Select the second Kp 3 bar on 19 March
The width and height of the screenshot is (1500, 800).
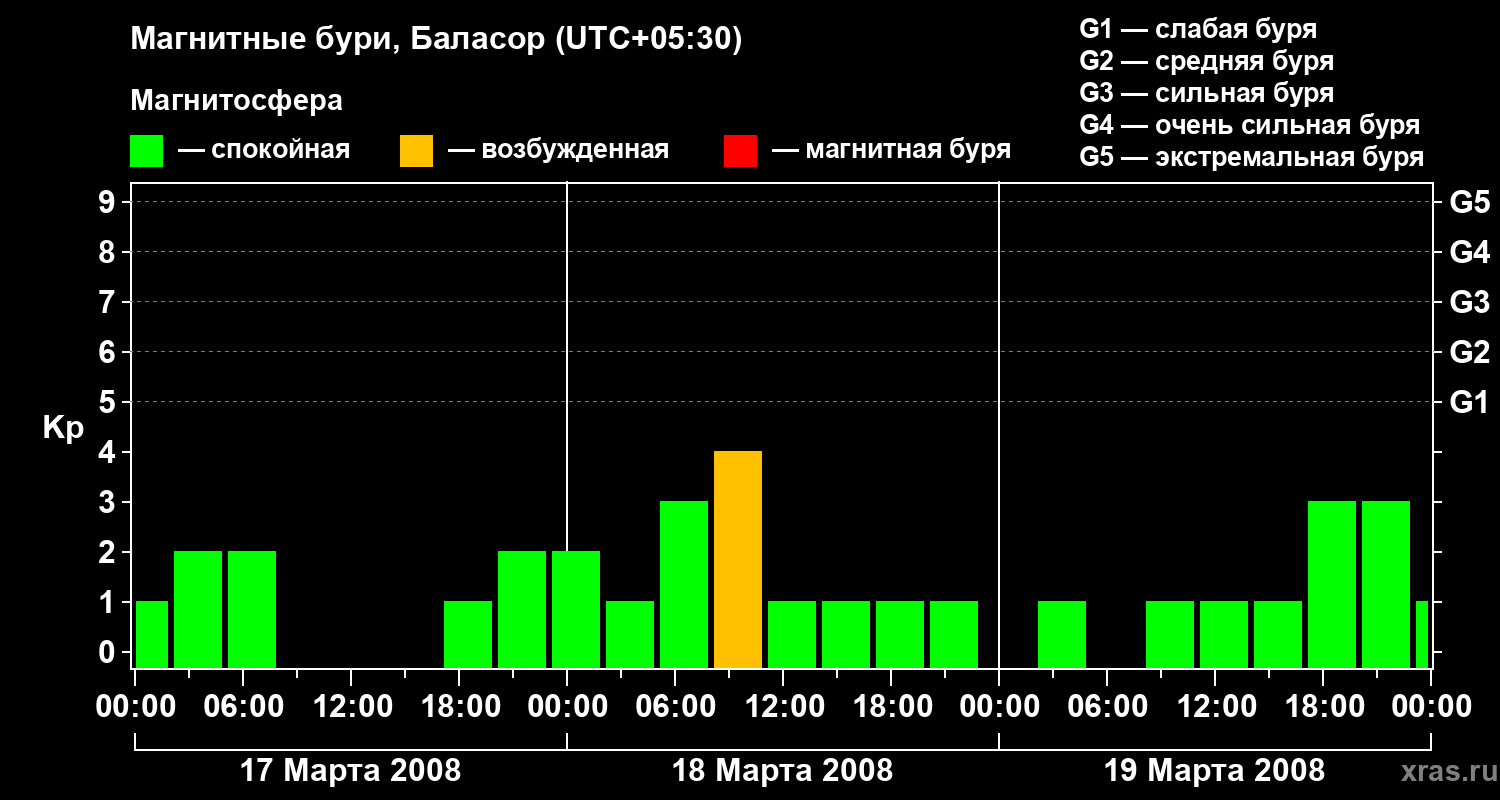coord(1386,585)
